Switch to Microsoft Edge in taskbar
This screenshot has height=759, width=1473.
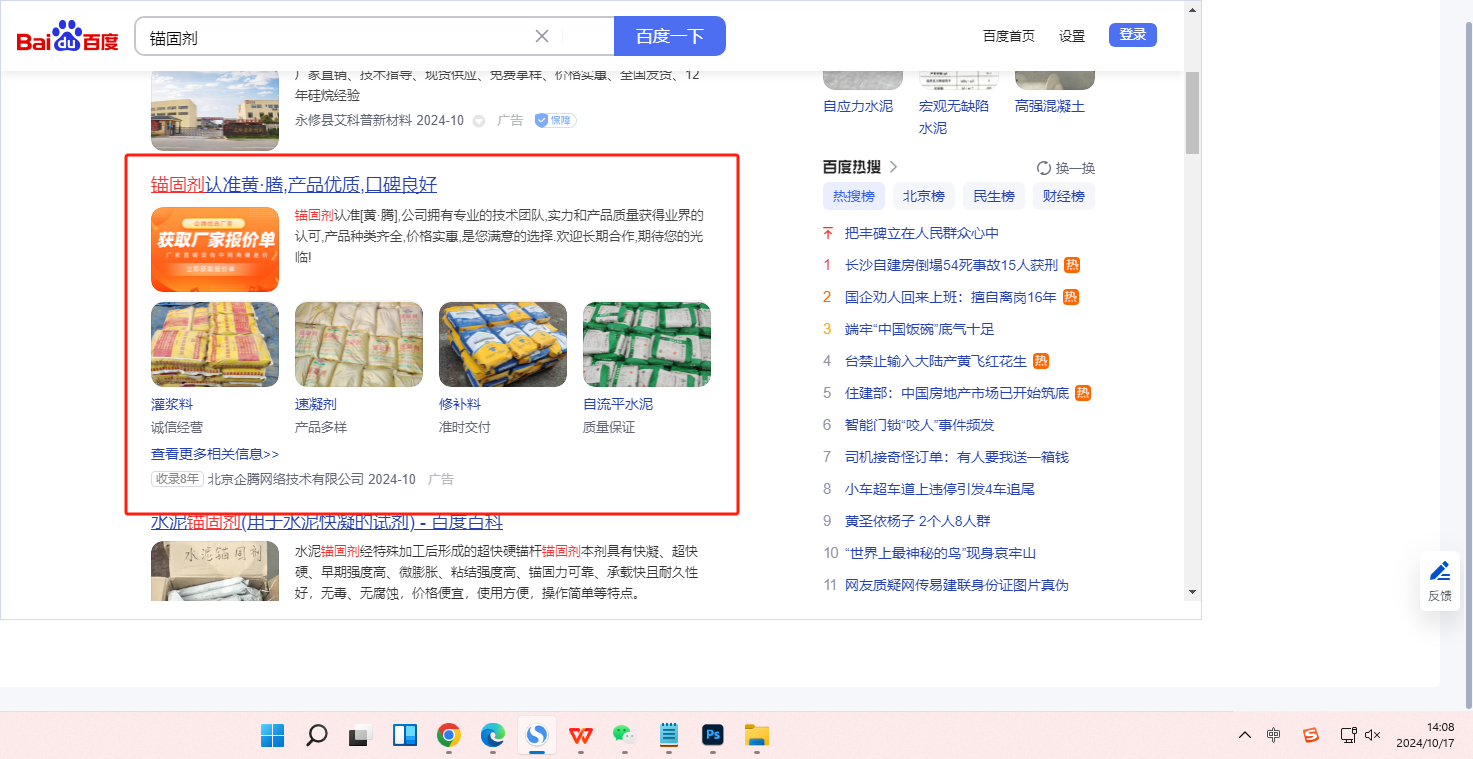tap(493, 736)
